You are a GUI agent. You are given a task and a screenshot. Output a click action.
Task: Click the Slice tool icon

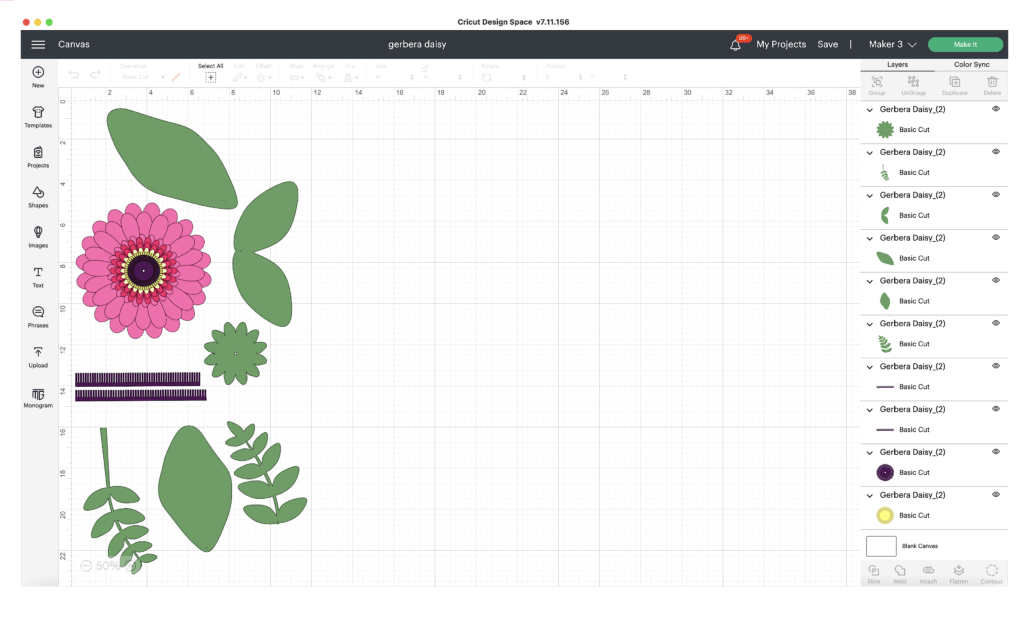(x=874, y=573)
